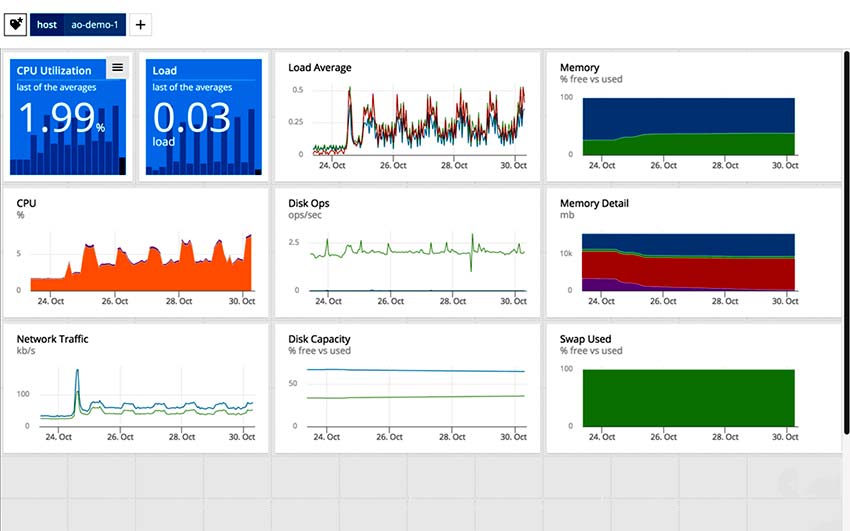Click the Swap Used green chart
Viewport: 850px width, 531px height.
coord(688,397)
